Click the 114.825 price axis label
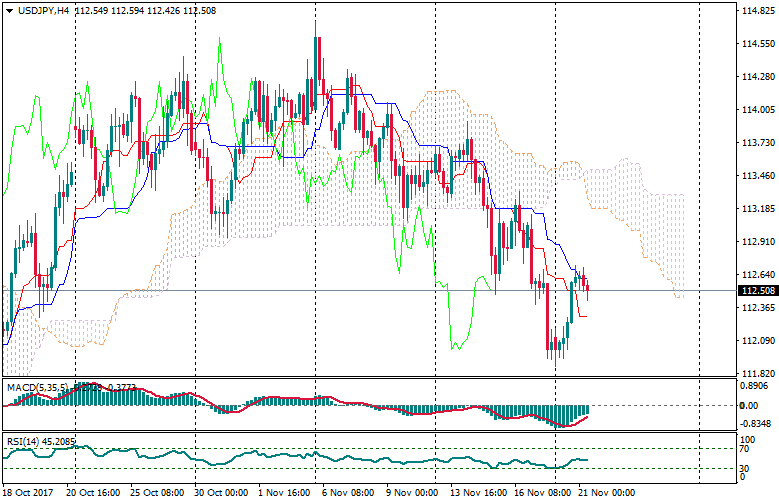The height and width of the screenshot is (504, 779). 755,11
